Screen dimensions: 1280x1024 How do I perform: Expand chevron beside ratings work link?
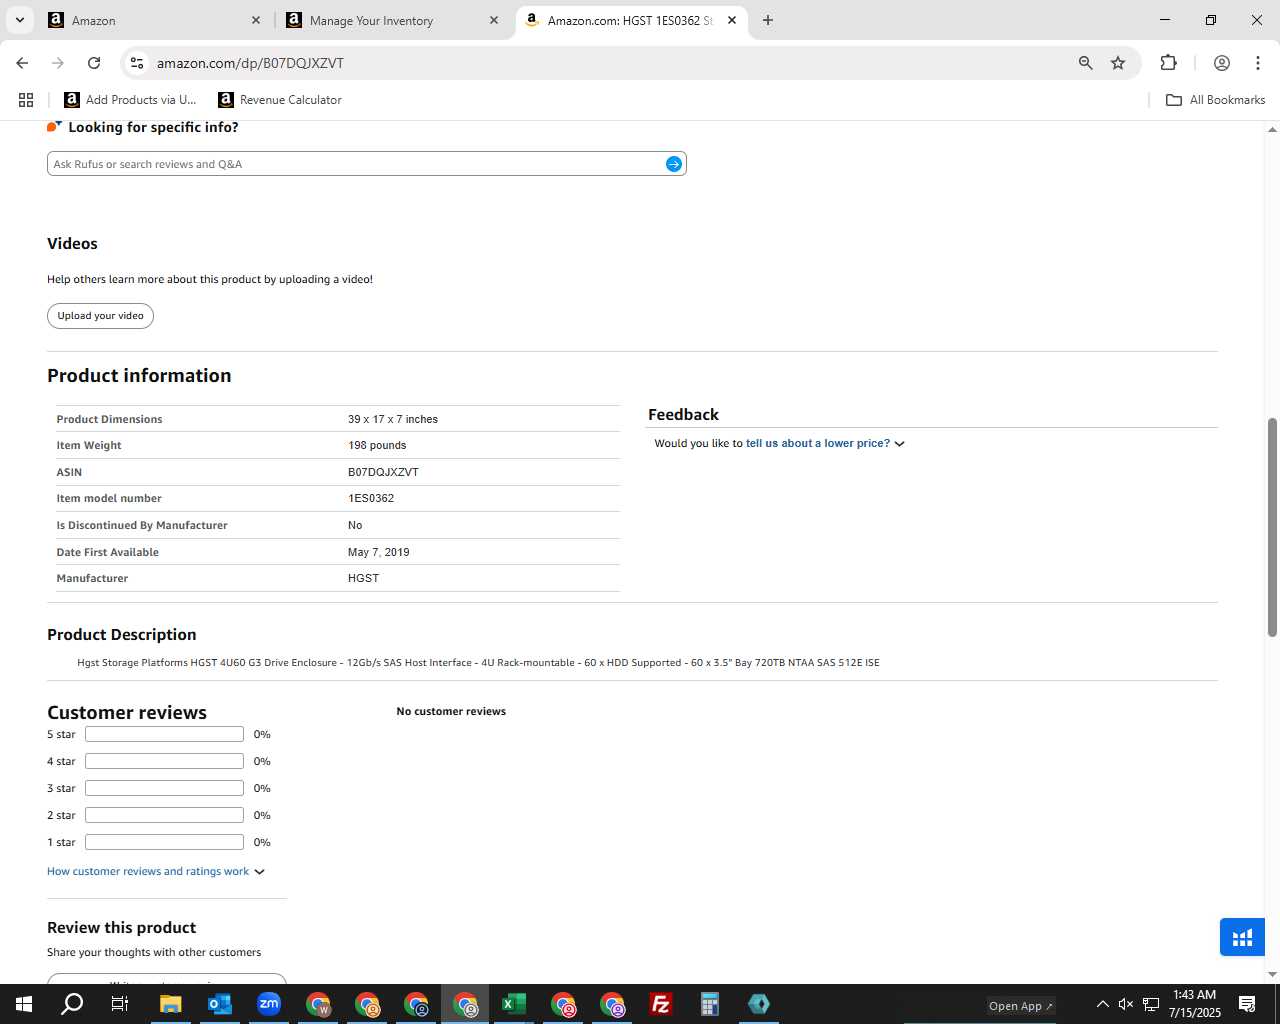pos(260,872)
